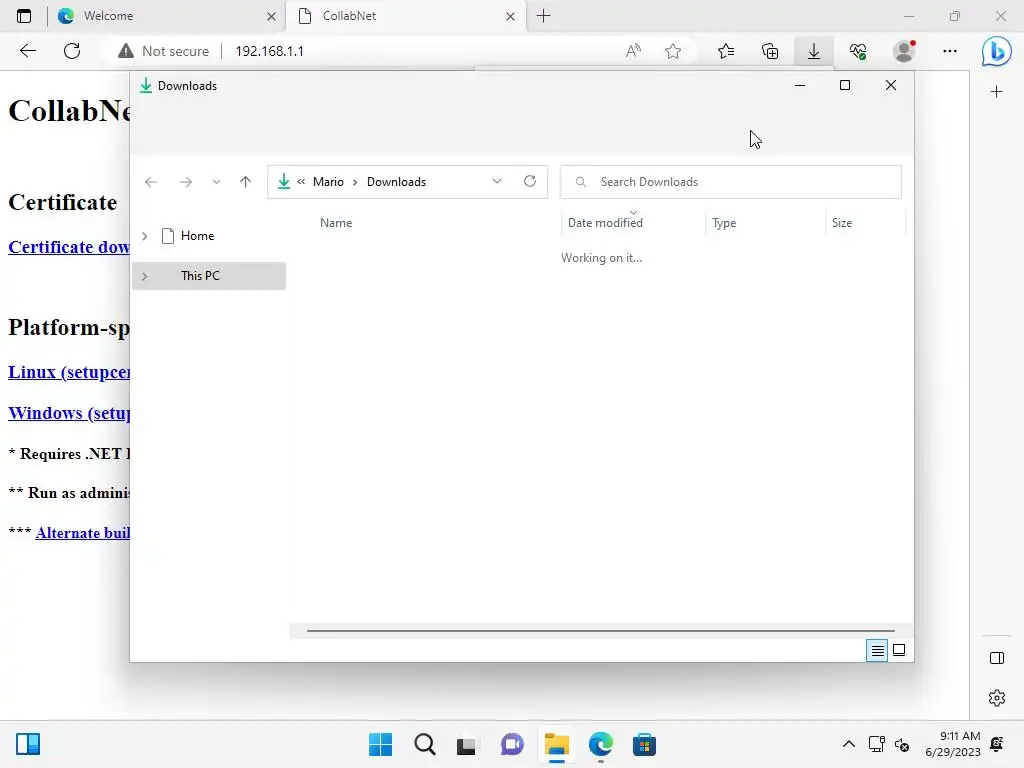Open Edge sidebar settings gear
This screenshot has height=768, width=1024.
[997, 697]
